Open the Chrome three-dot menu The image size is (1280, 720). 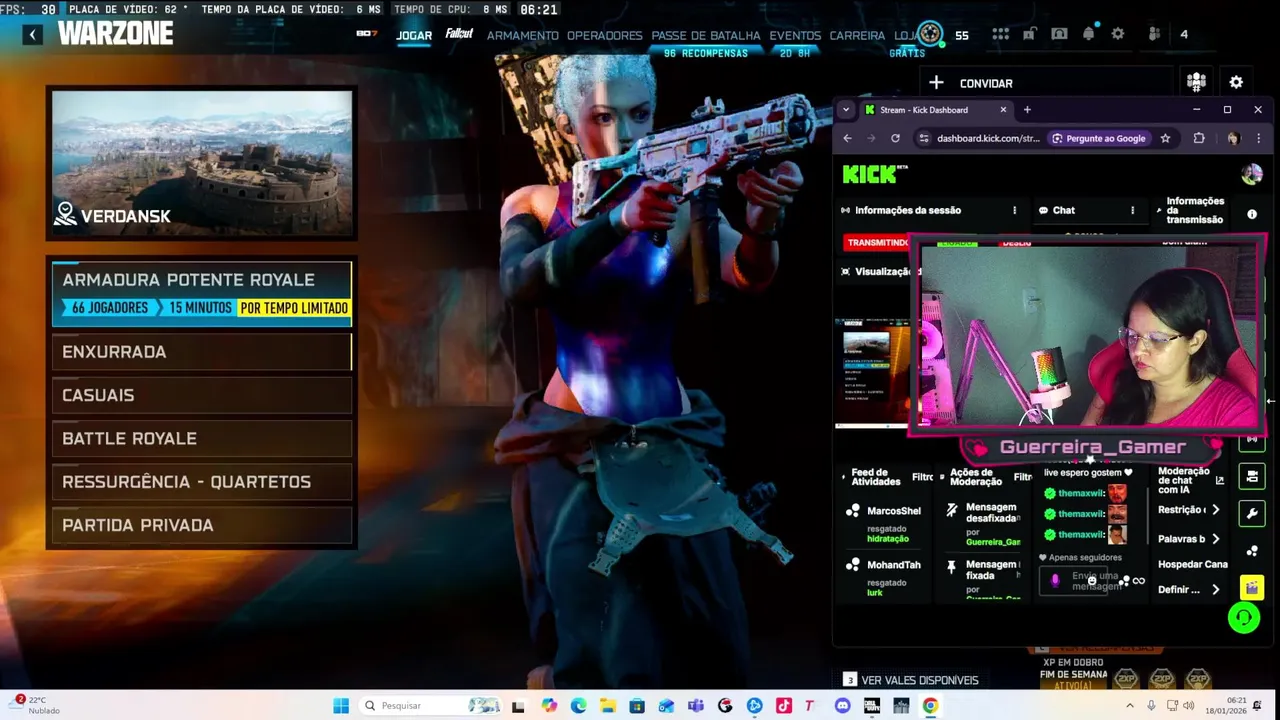[1259, 138]
